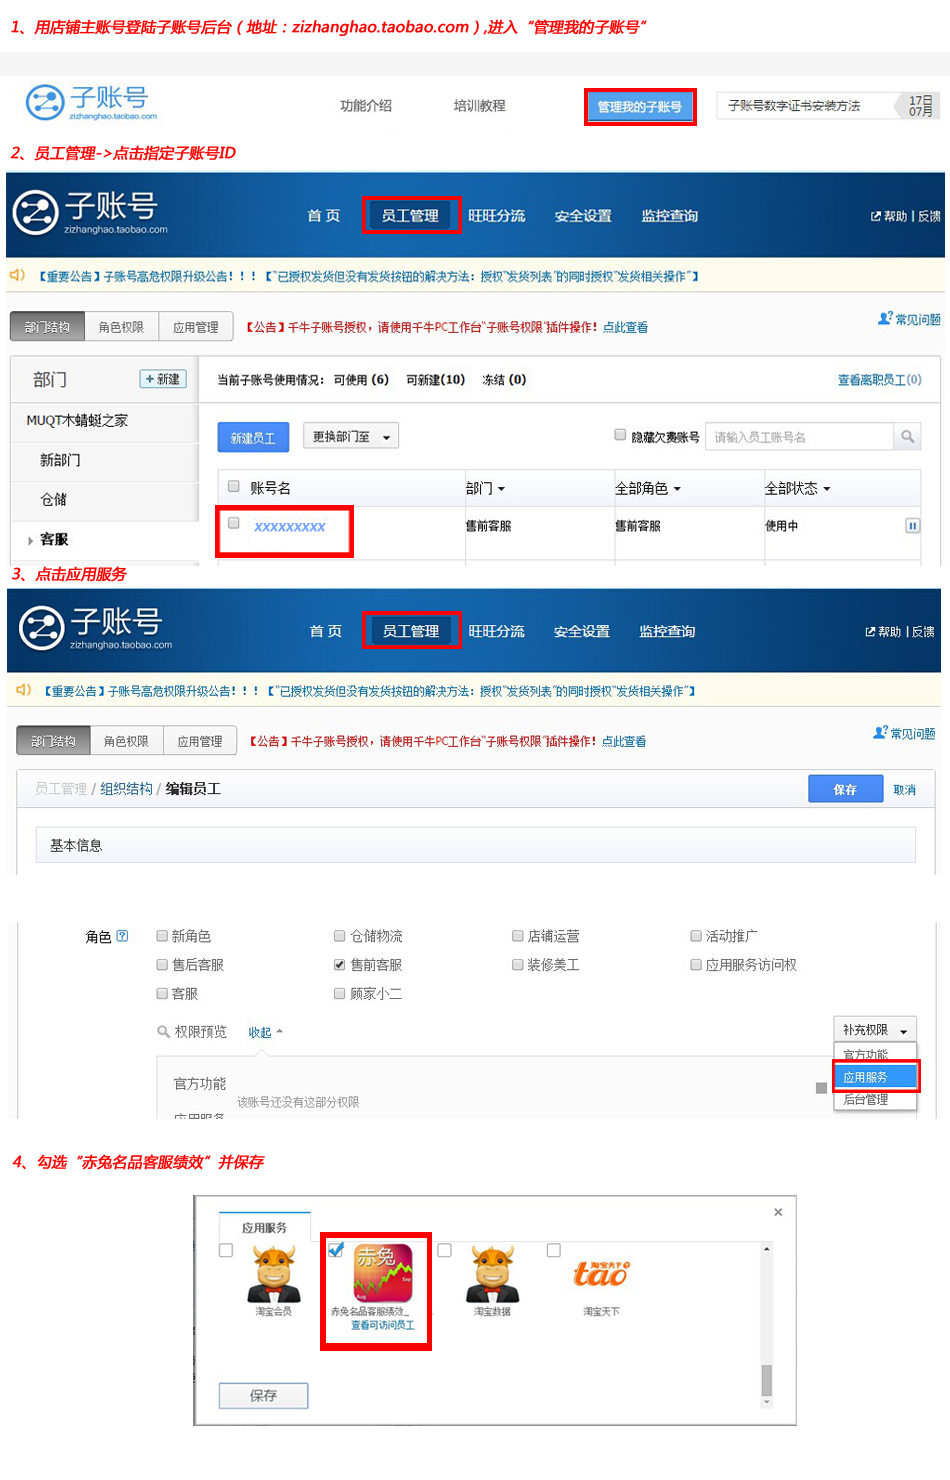Click the 新建员工 button
Viewport: 950px width, 1480px height.
[253, 438]
